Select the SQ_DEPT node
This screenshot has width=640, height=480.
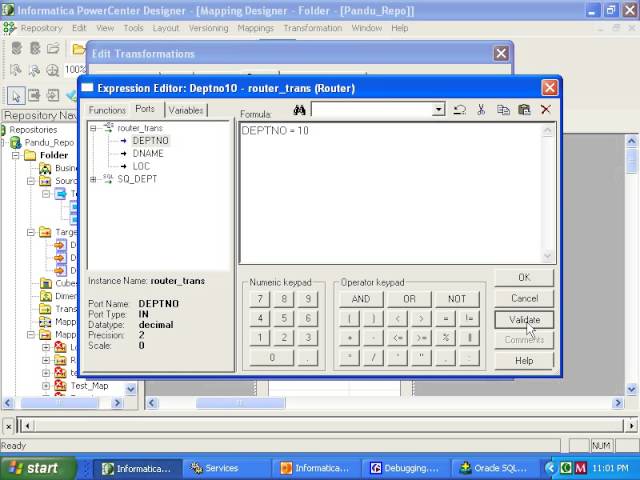137,179
